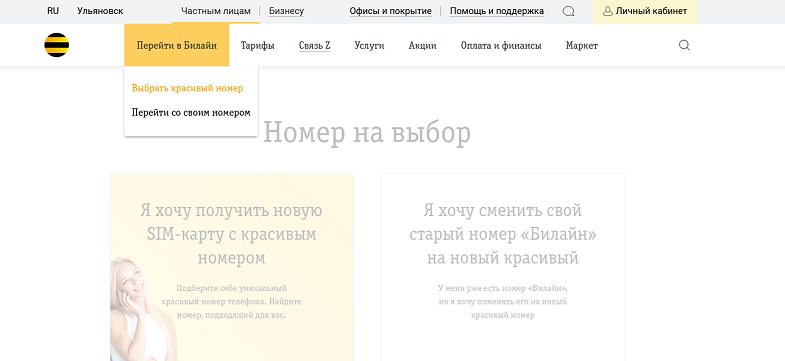The width and height of the screenshot is (785, 361).
Task: Select Частным лицам tab
Action: click(x=216, y=11)
